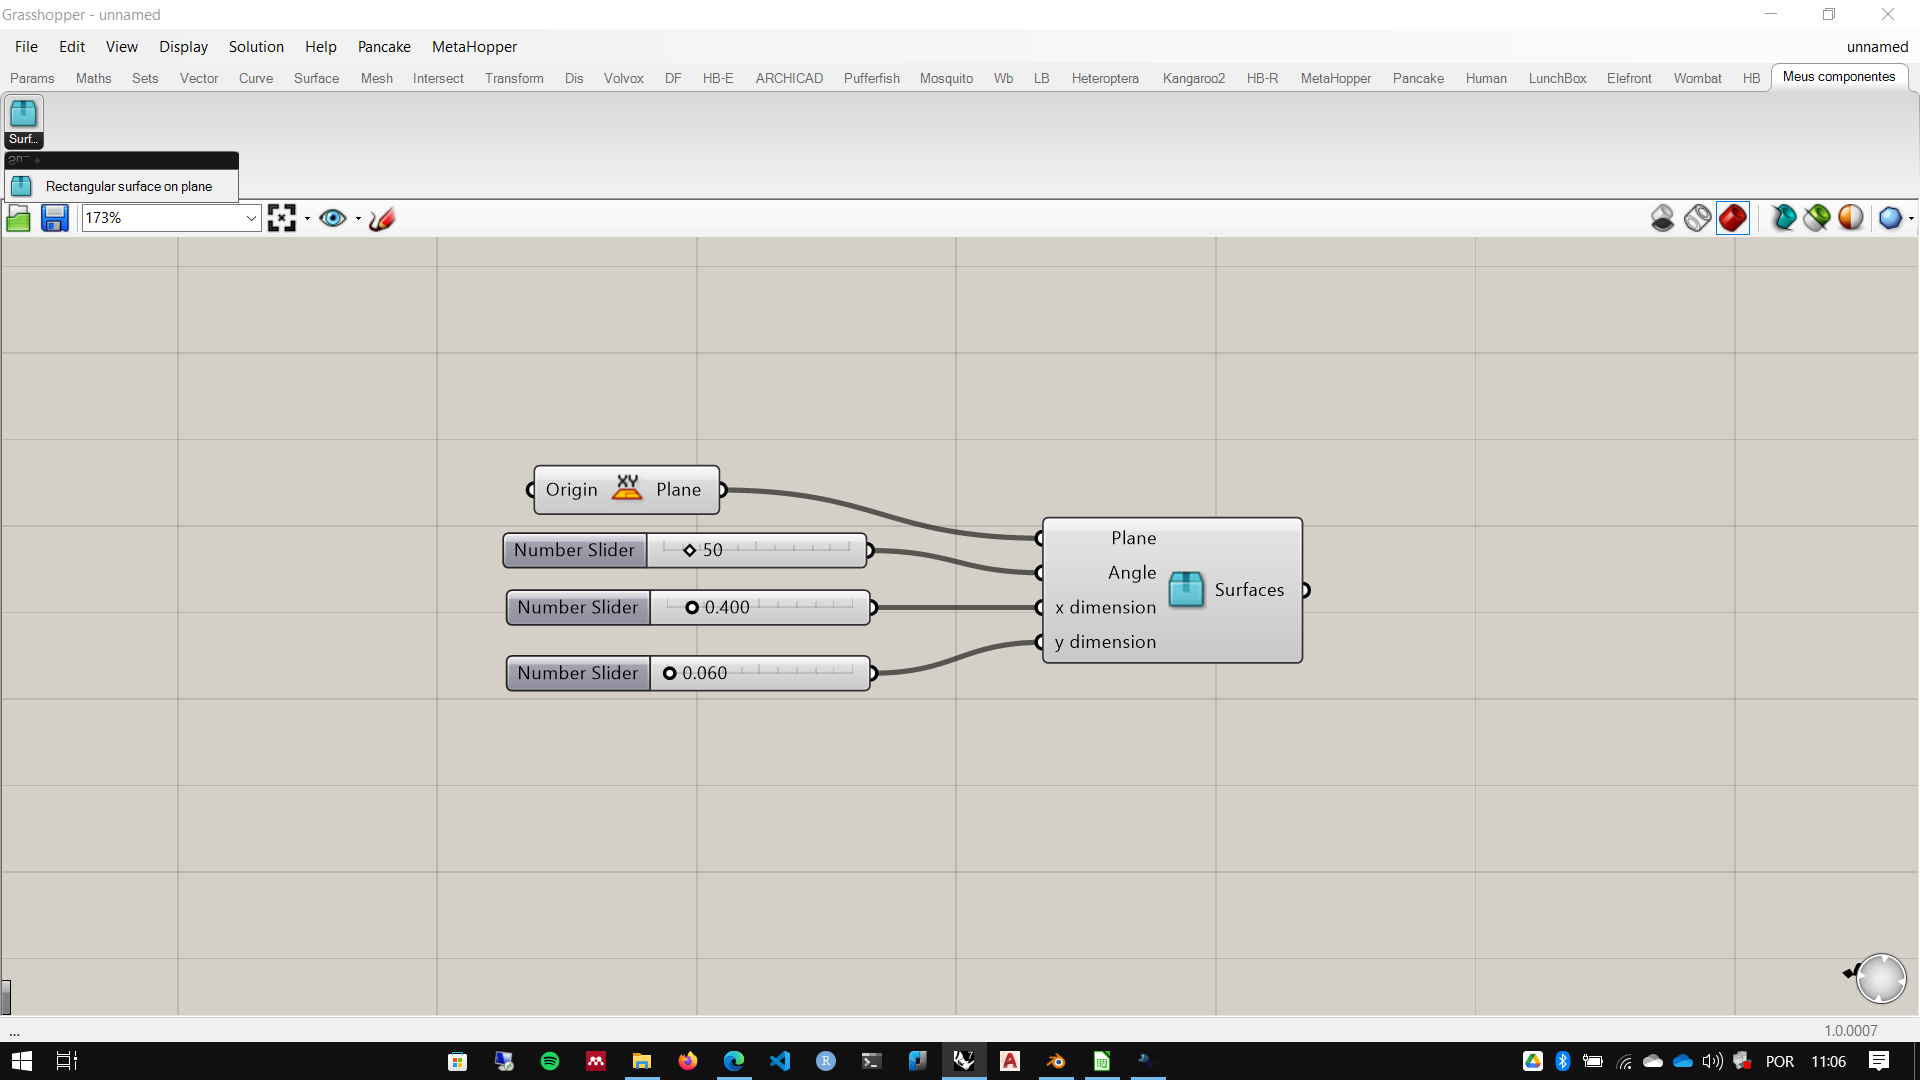The width and height of the screenshot is (1920, 1080).
Task: Open Microsoft Edge from the taskbar
Action: (734, 1061)
